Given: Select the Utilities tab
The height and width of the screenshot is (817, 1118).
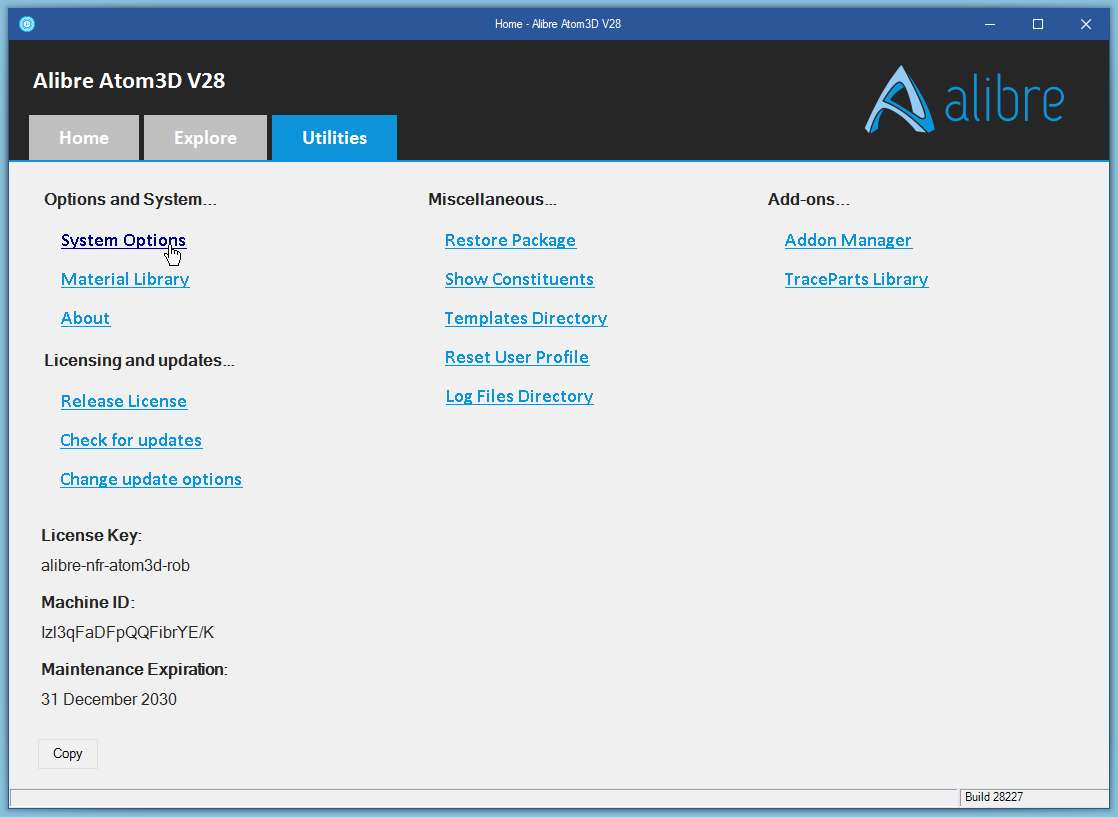Looking at the screenshot, I should [334, 138].
